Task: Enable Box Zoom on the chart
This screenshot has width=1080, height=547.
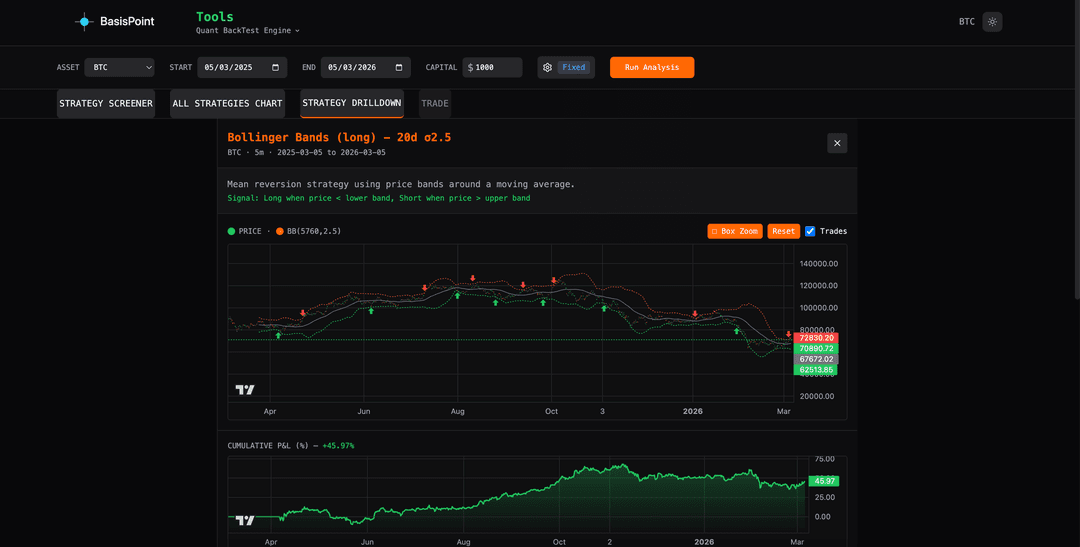Action: (735, 231)
